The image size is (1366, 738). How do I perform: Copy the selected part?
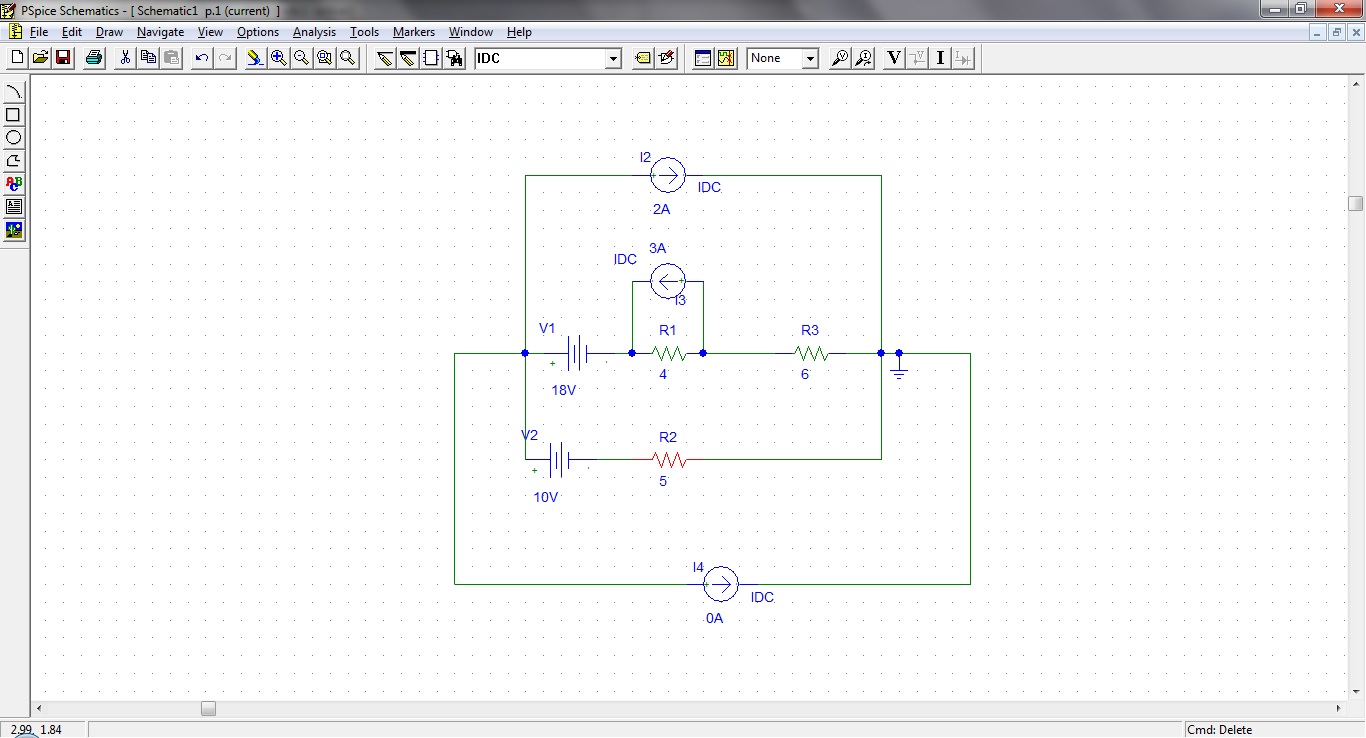(x=148, y=58)
